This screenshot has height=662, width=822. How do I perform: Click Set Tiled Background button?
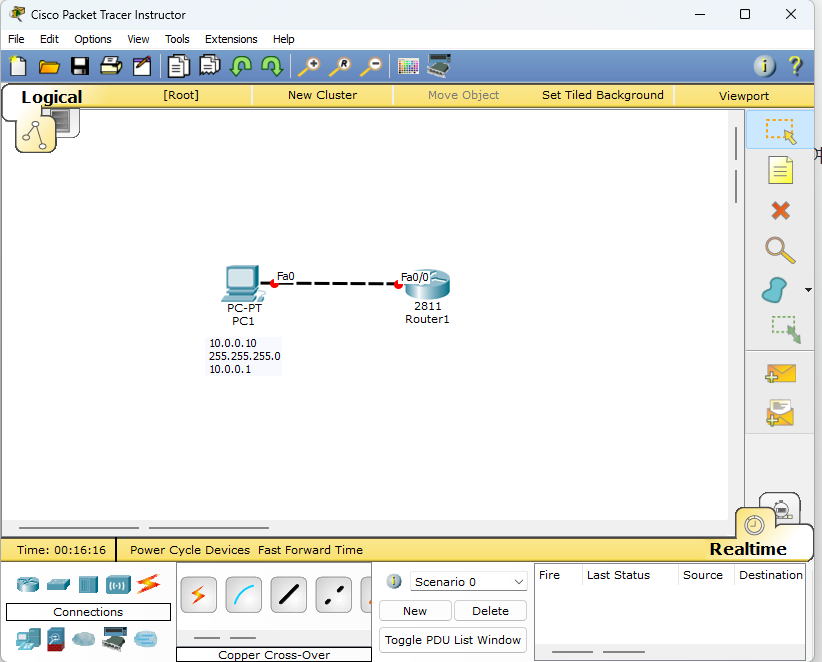point(603,95)
